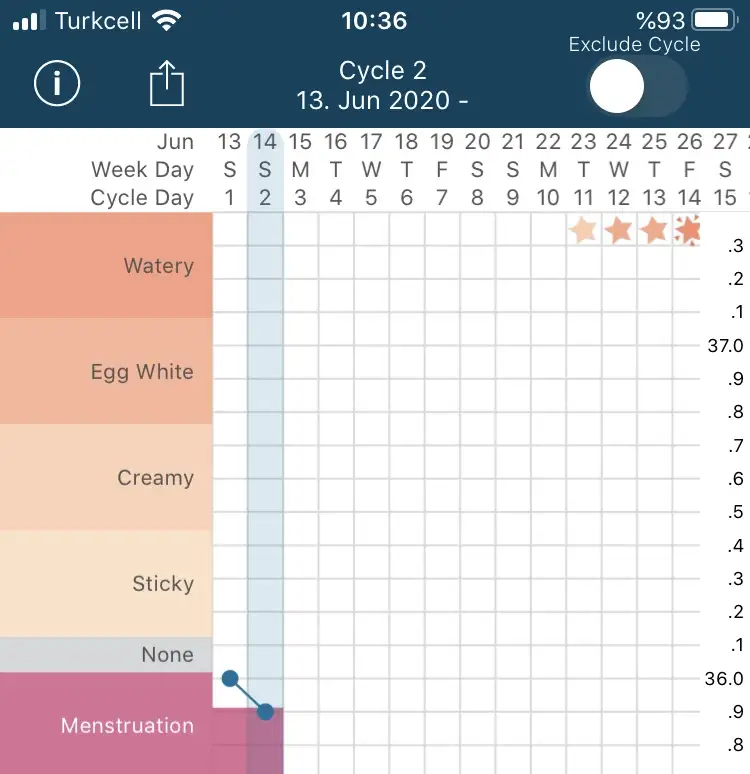Screen dimensions: 750x774
Task: Tap the 37.0 temperature axis label
Action: point(725,346)
